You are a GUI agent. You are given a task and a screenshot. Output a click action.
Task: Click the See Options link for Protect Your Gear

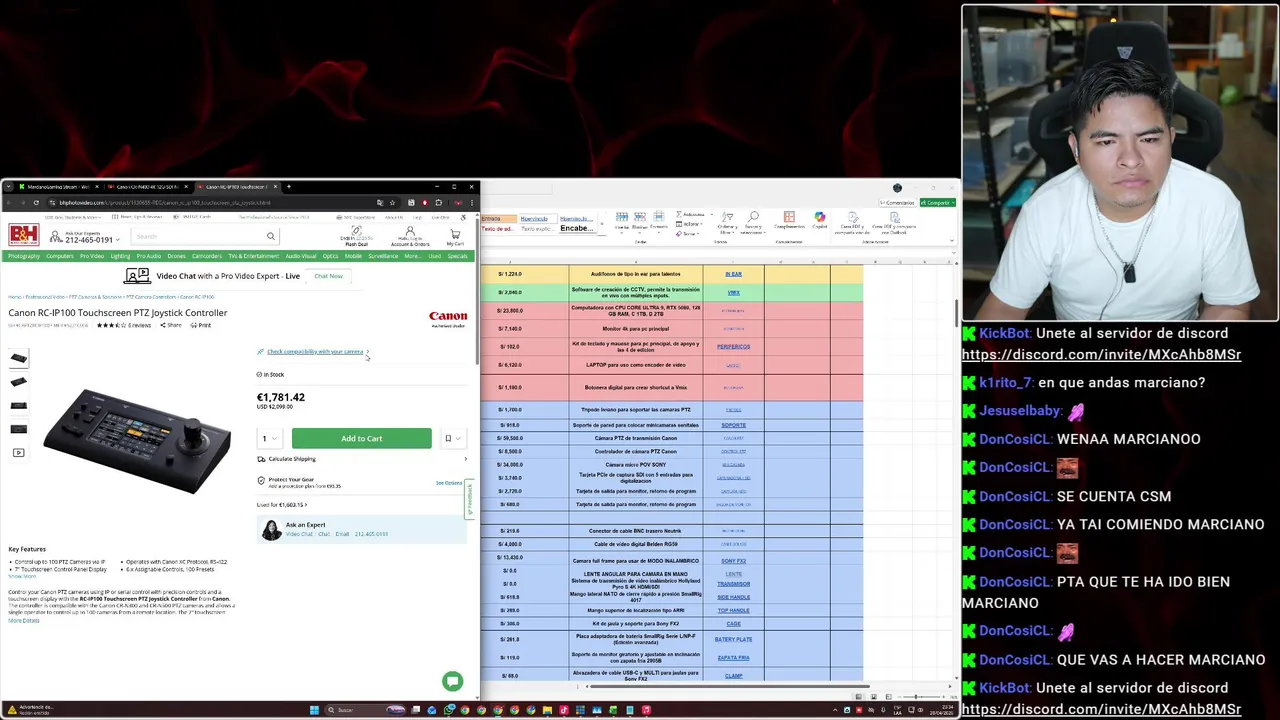click(x=449, y=483)
